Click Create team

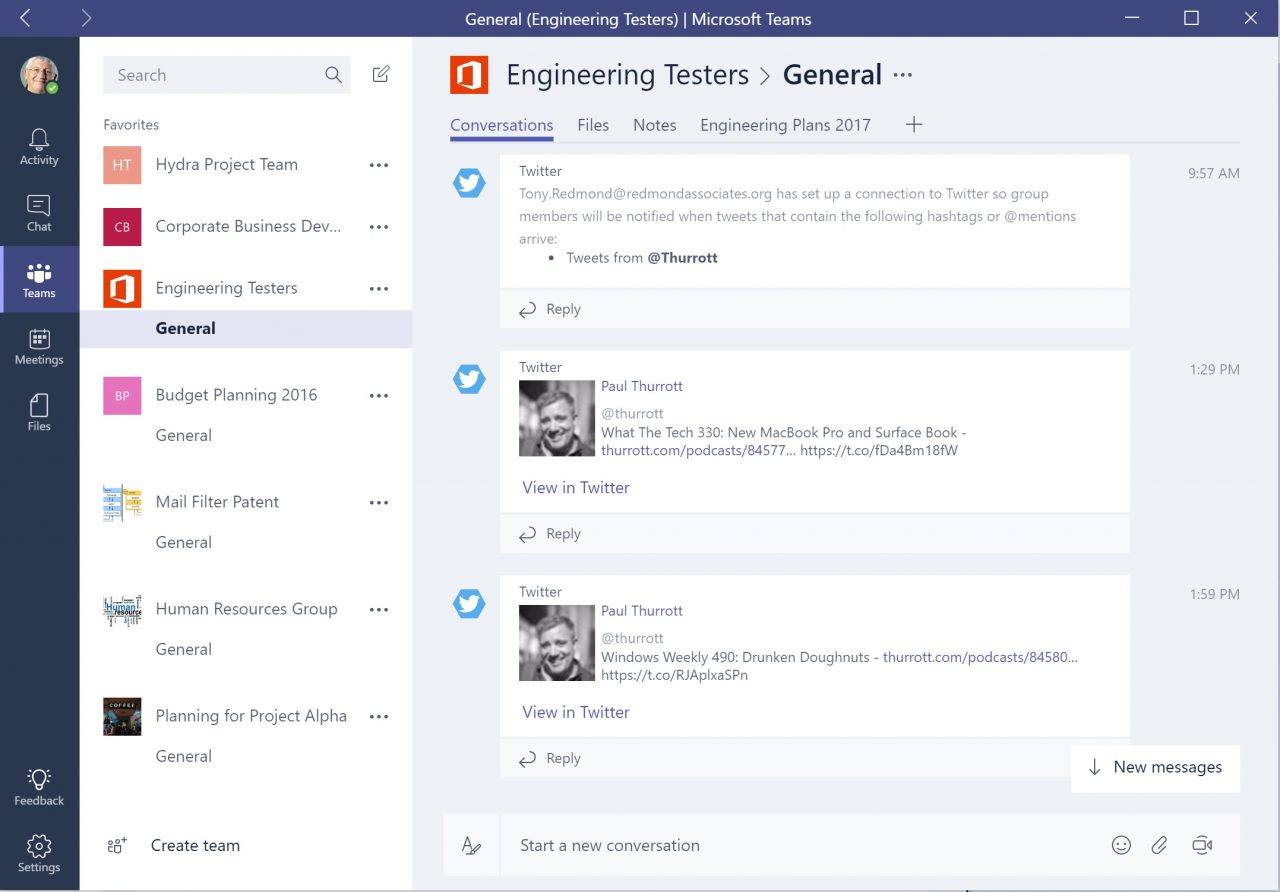point(195,845)
